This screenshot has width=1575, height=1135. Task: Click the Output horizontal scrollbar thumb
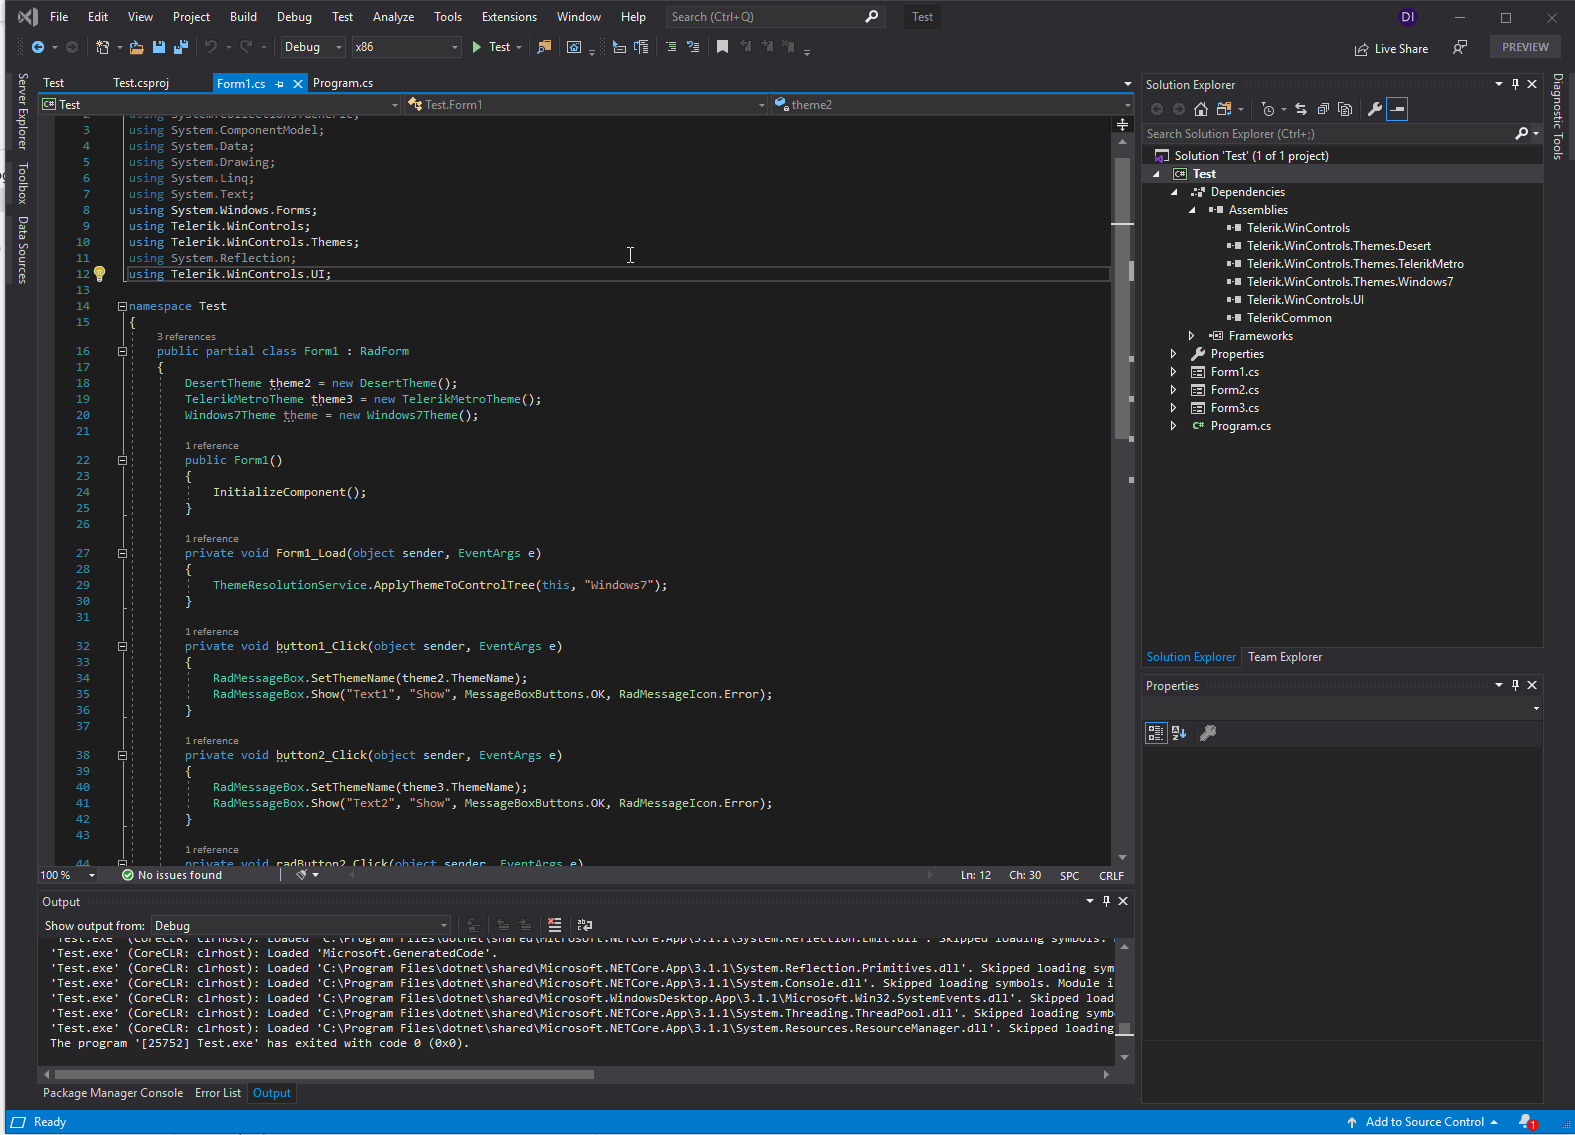(324, 1075)
